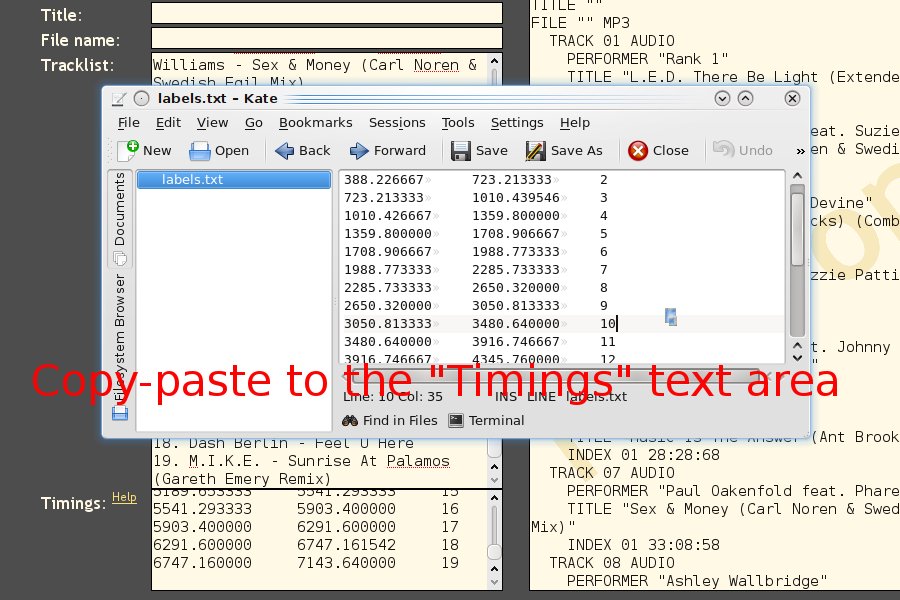Image resolution: width=900 pixels, height=600 pixels.
Task: Click value 2650.320000 at line start
Action: coord(387,306)
